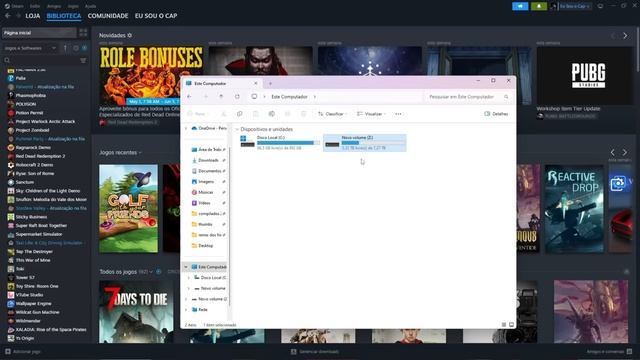Image resolution: width=640 pixels, height=360 pixels.
Task: Open the LOJA tab in Steam
Action: (x=33, y=16)
